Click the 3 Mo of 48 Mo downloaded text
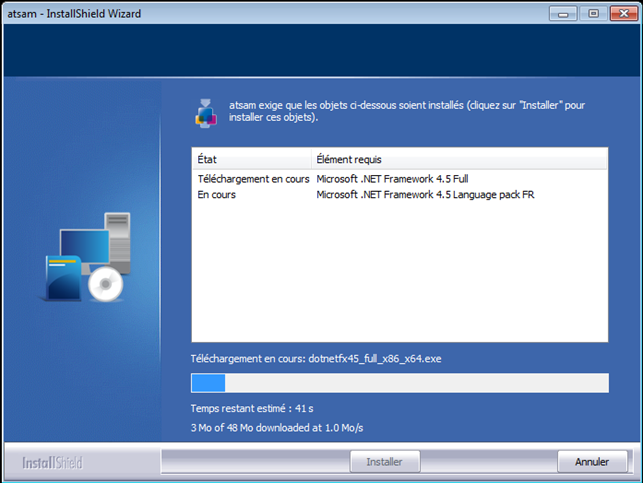643x483 pixels. [277, 428]
